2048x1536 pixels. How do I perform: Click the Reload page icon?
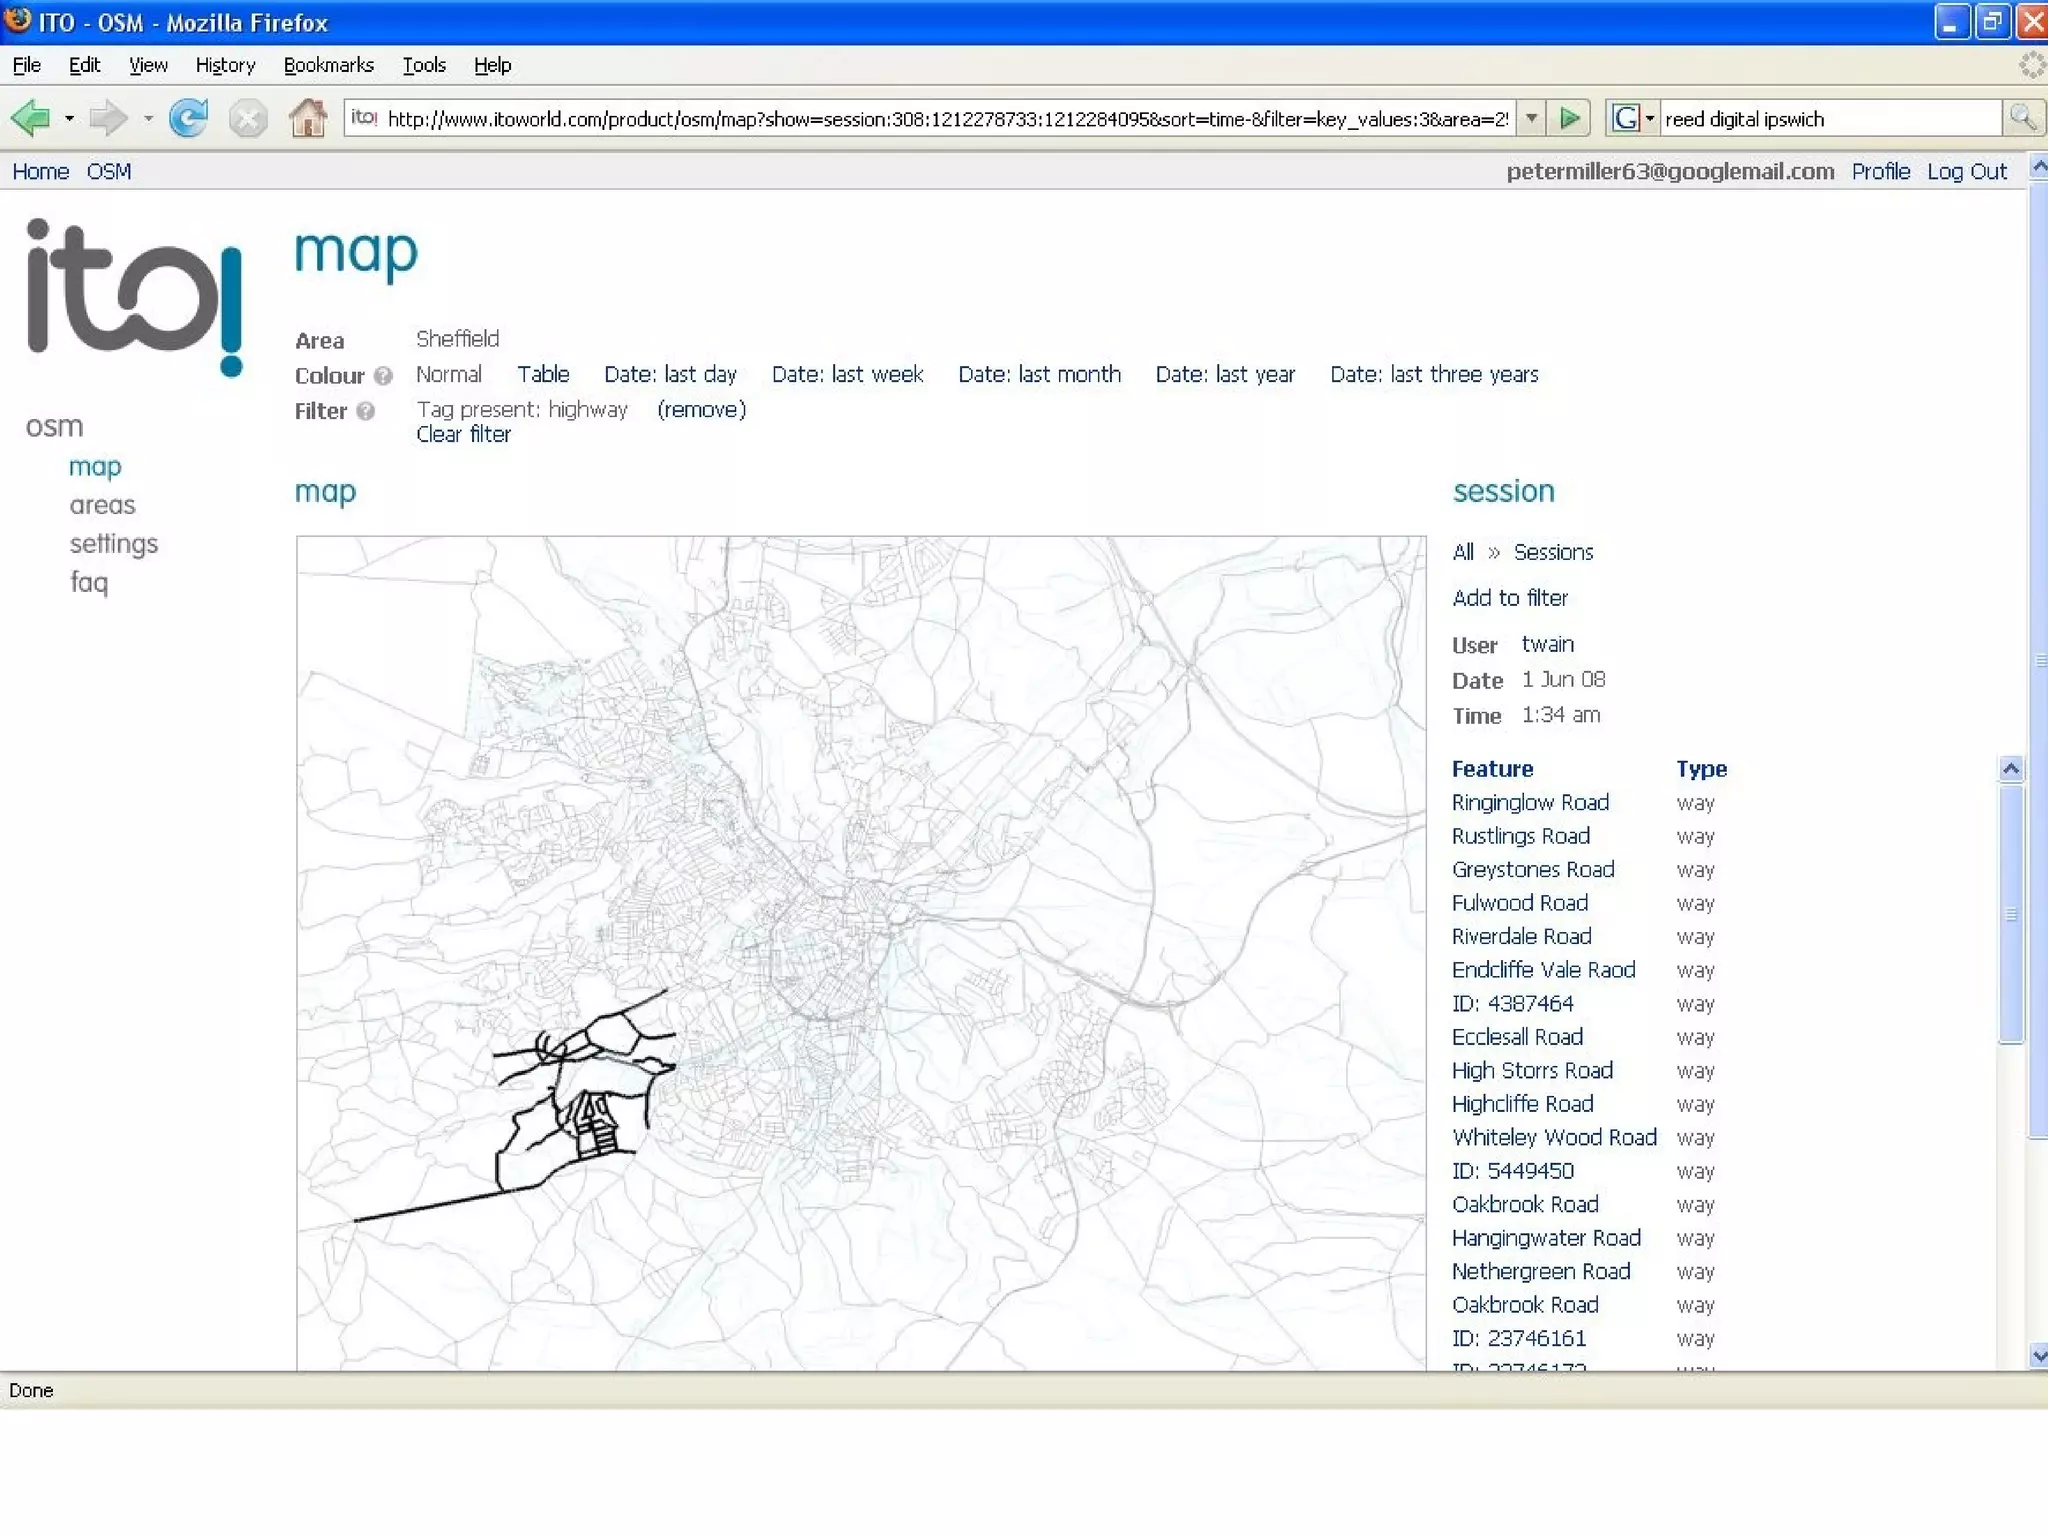click(x=188, y=118)
